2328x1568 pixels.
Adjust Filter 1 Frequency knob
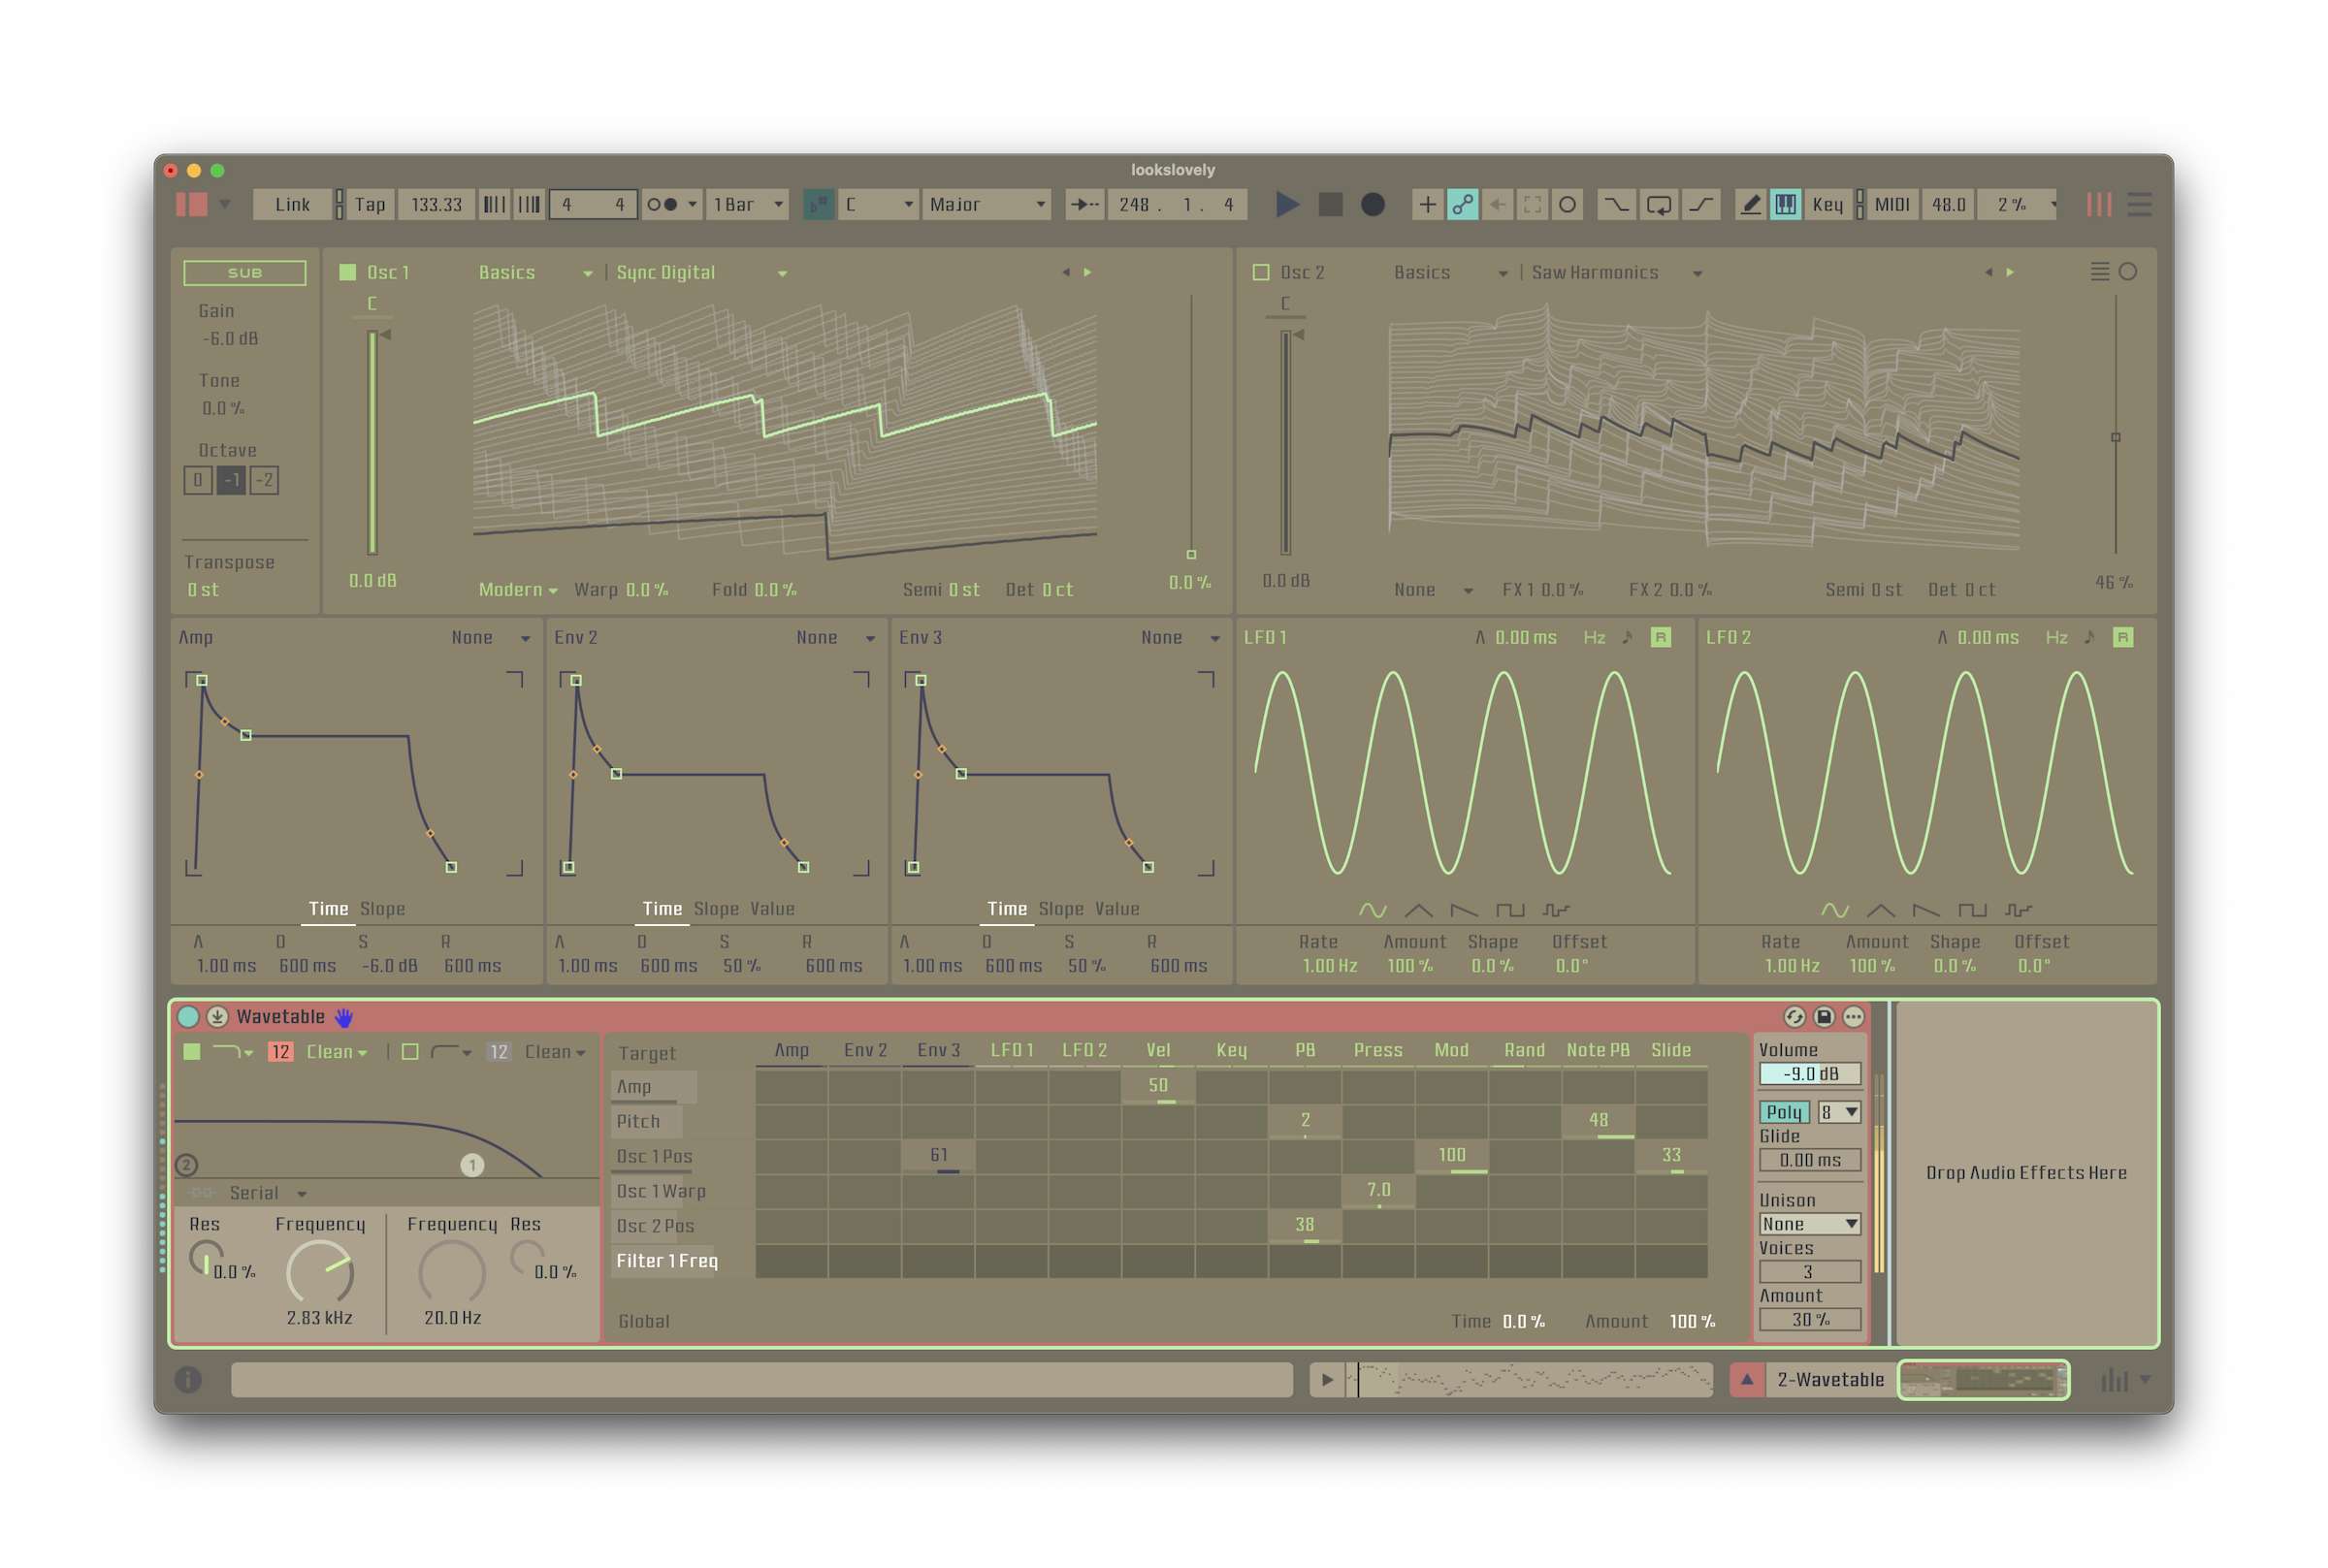point(319,1272)
